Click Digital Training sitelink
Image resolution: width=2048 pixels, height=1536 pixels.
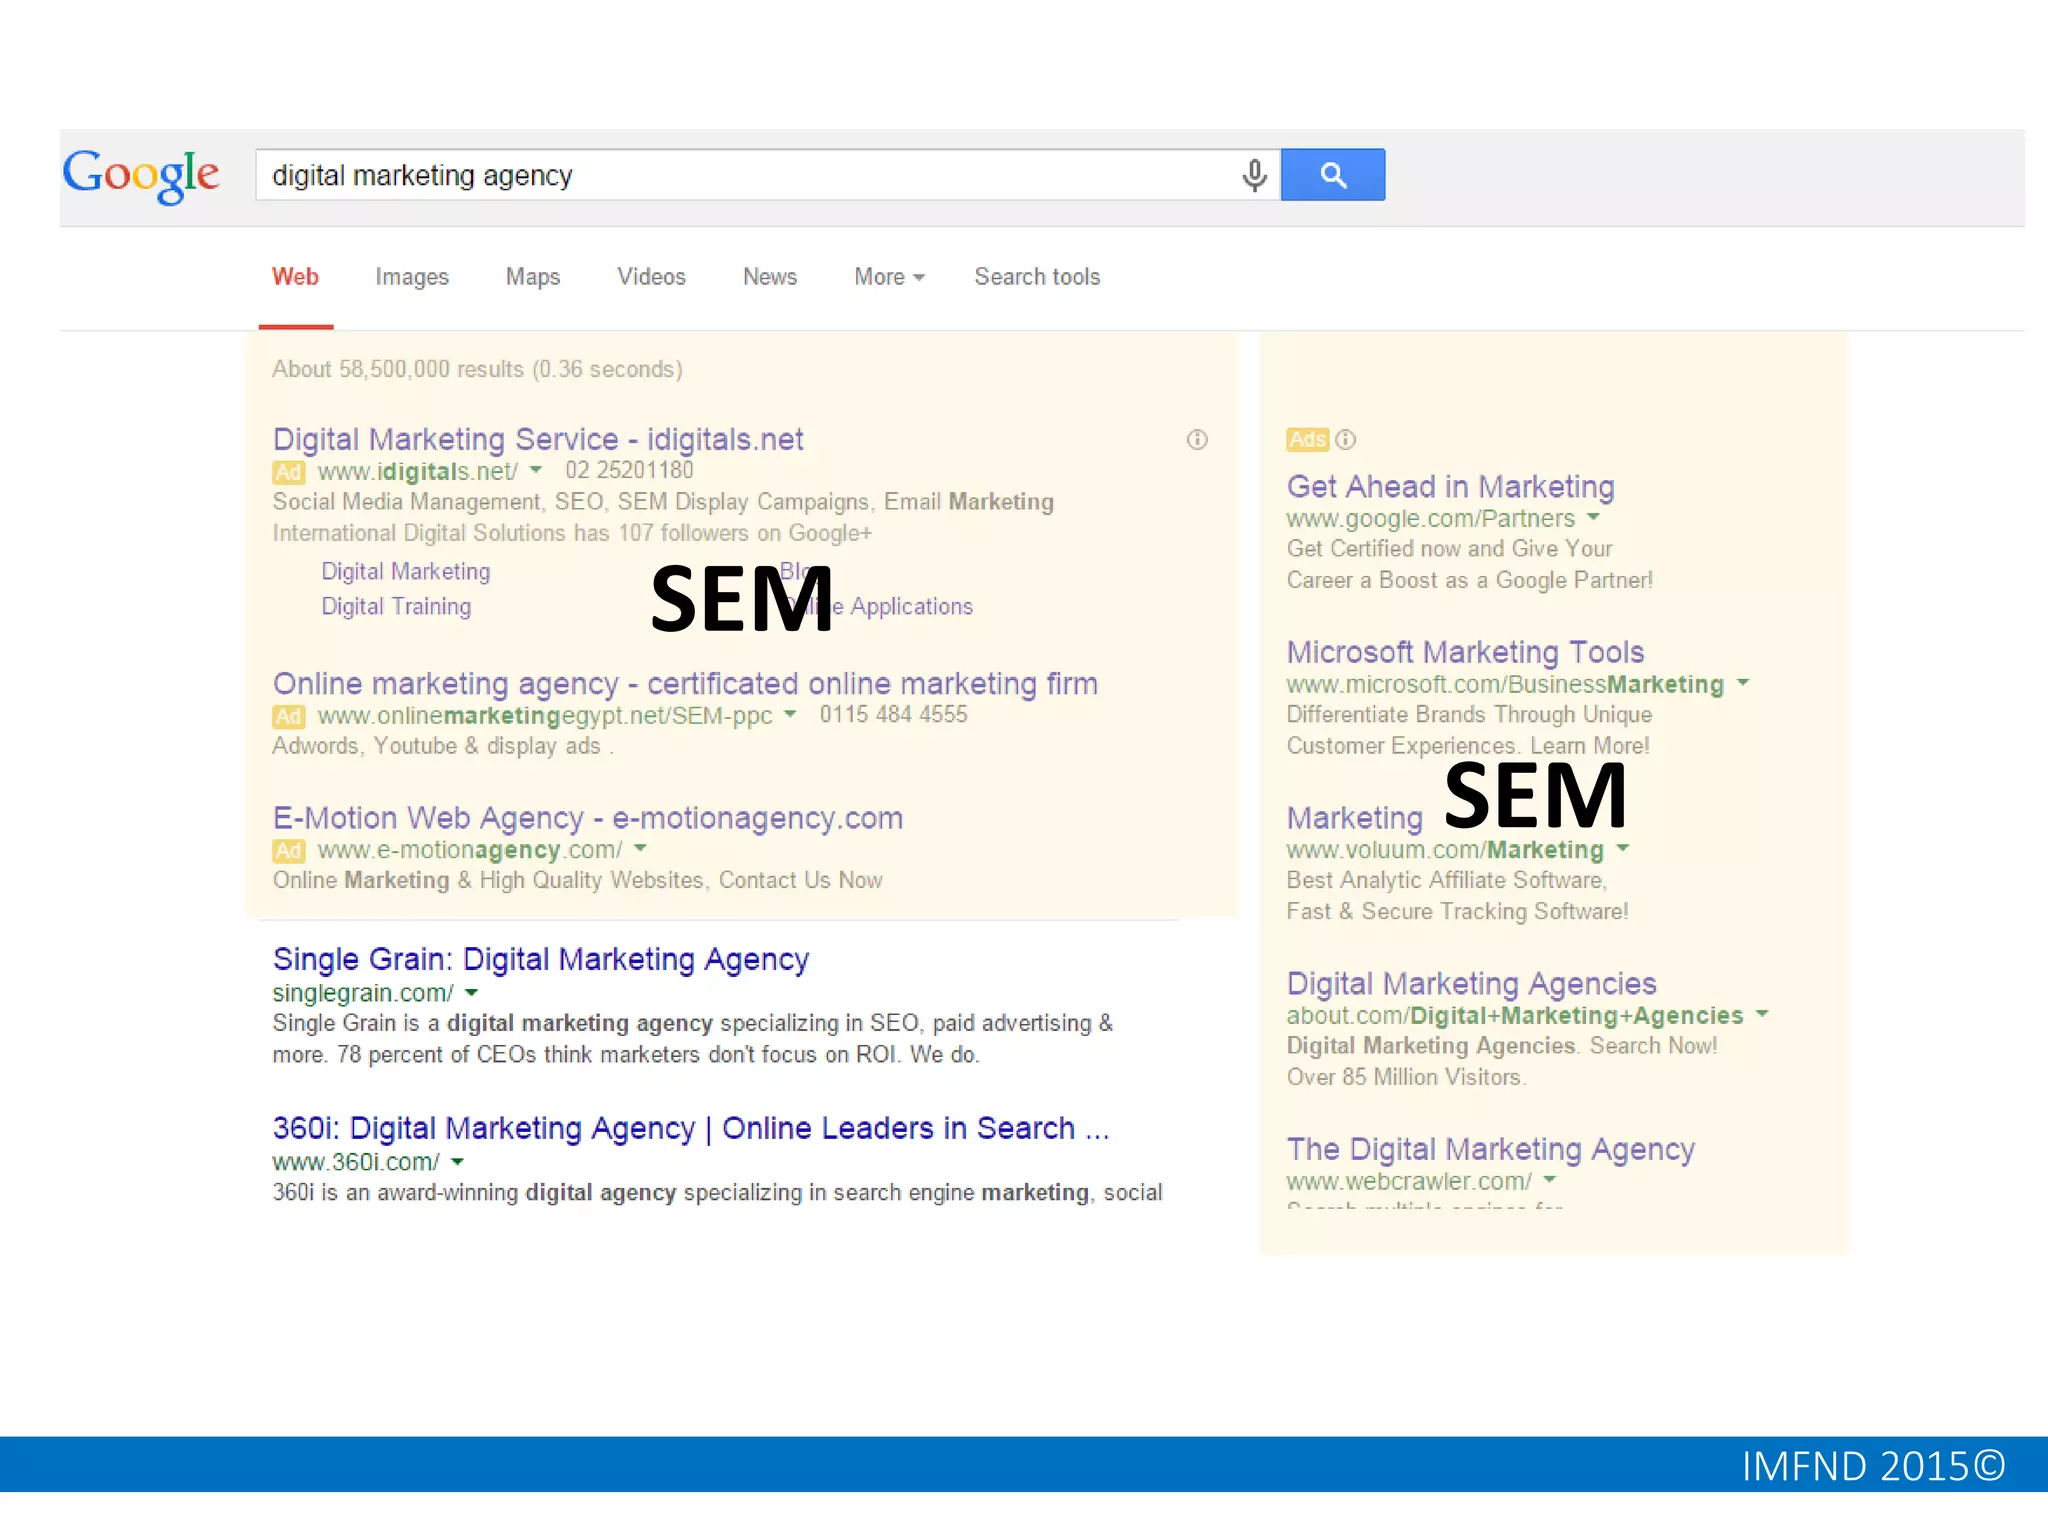[x=396, y=607]
